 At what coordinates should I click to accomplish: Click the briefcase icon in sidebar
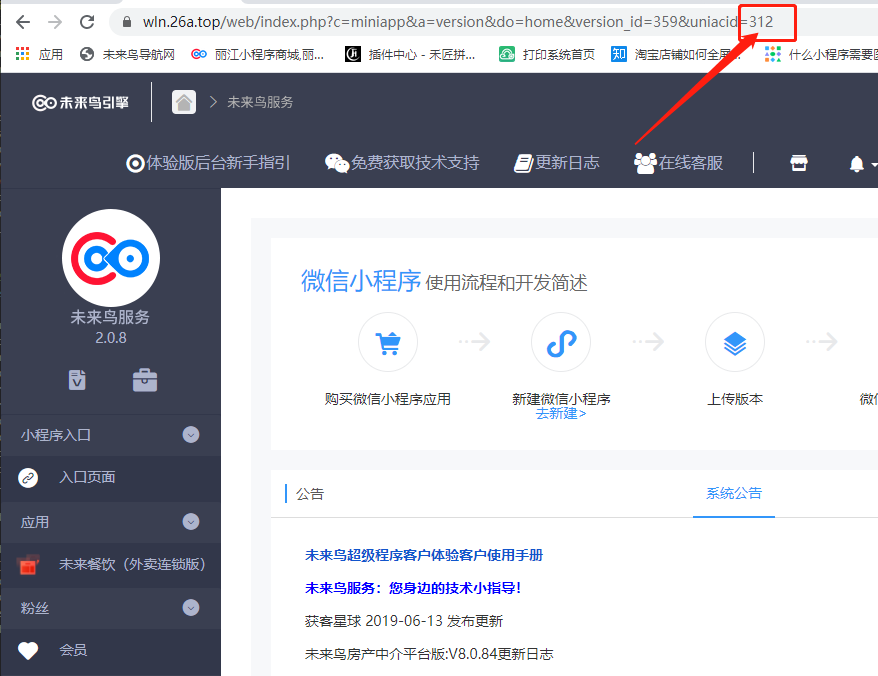coord(145,380)
